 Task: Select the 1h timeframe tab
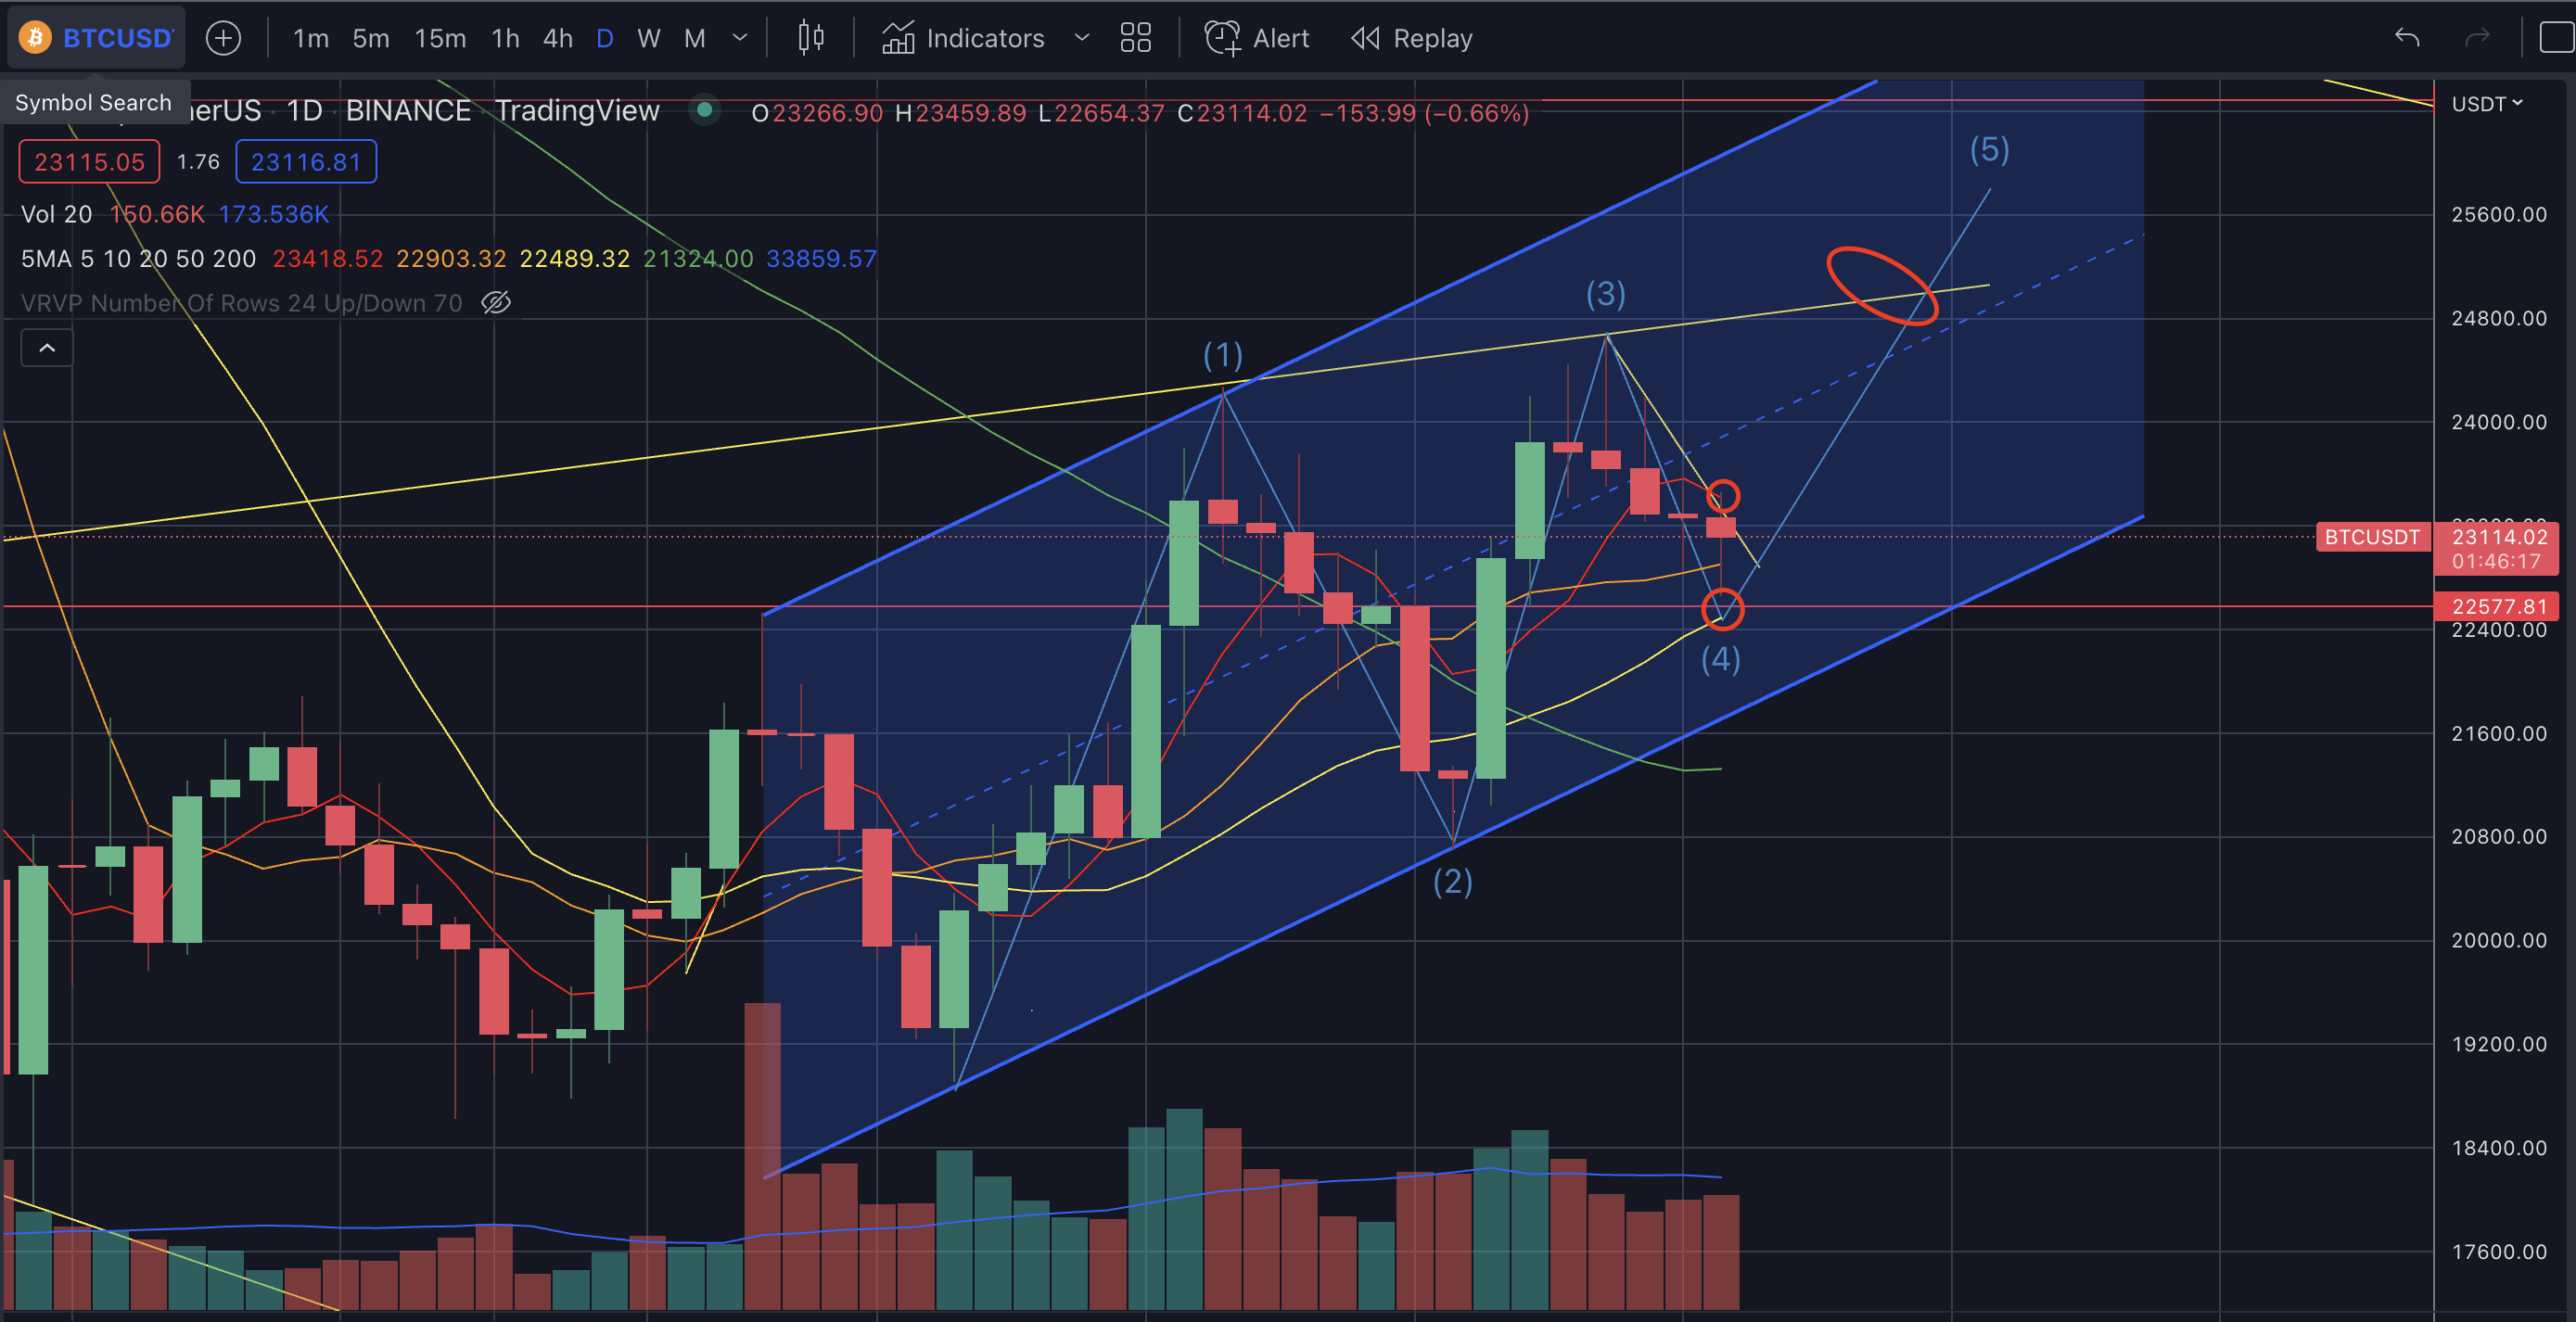(505, 38)
